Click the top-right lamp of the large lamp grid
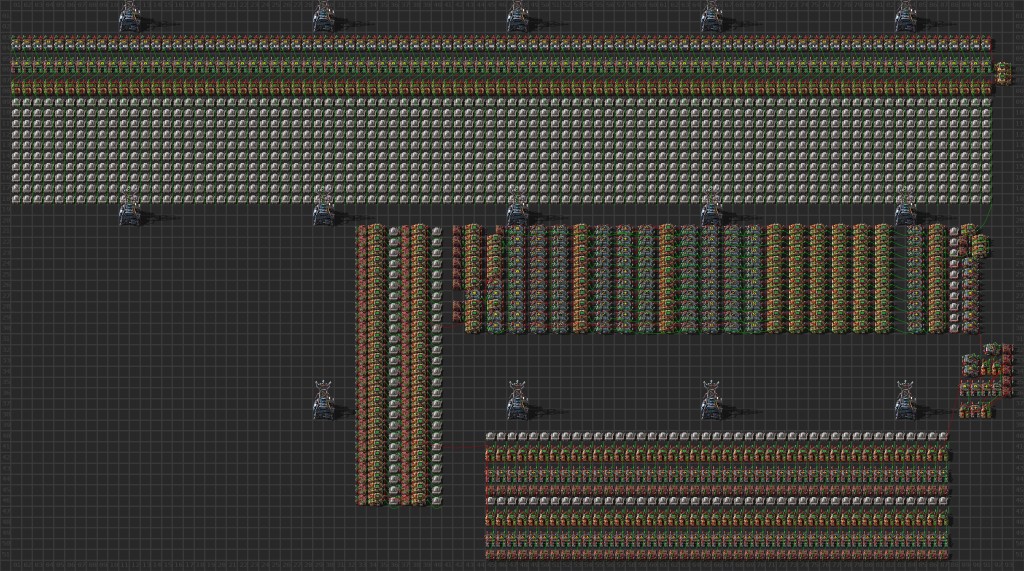The image size is (1024, 571). [x=987, y=102]
